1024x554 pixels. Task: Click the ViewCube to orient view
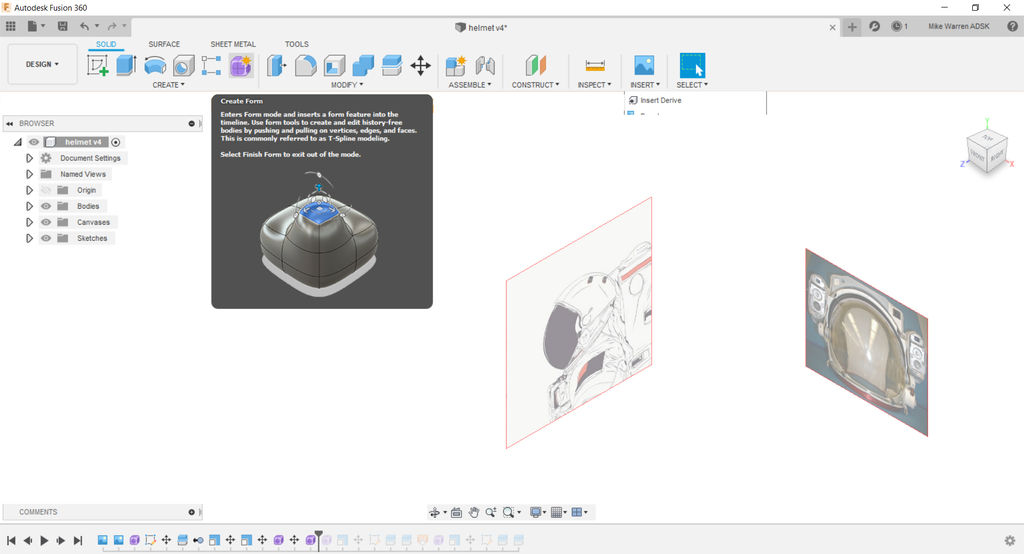pyautogui.click(x=987, y=150)
